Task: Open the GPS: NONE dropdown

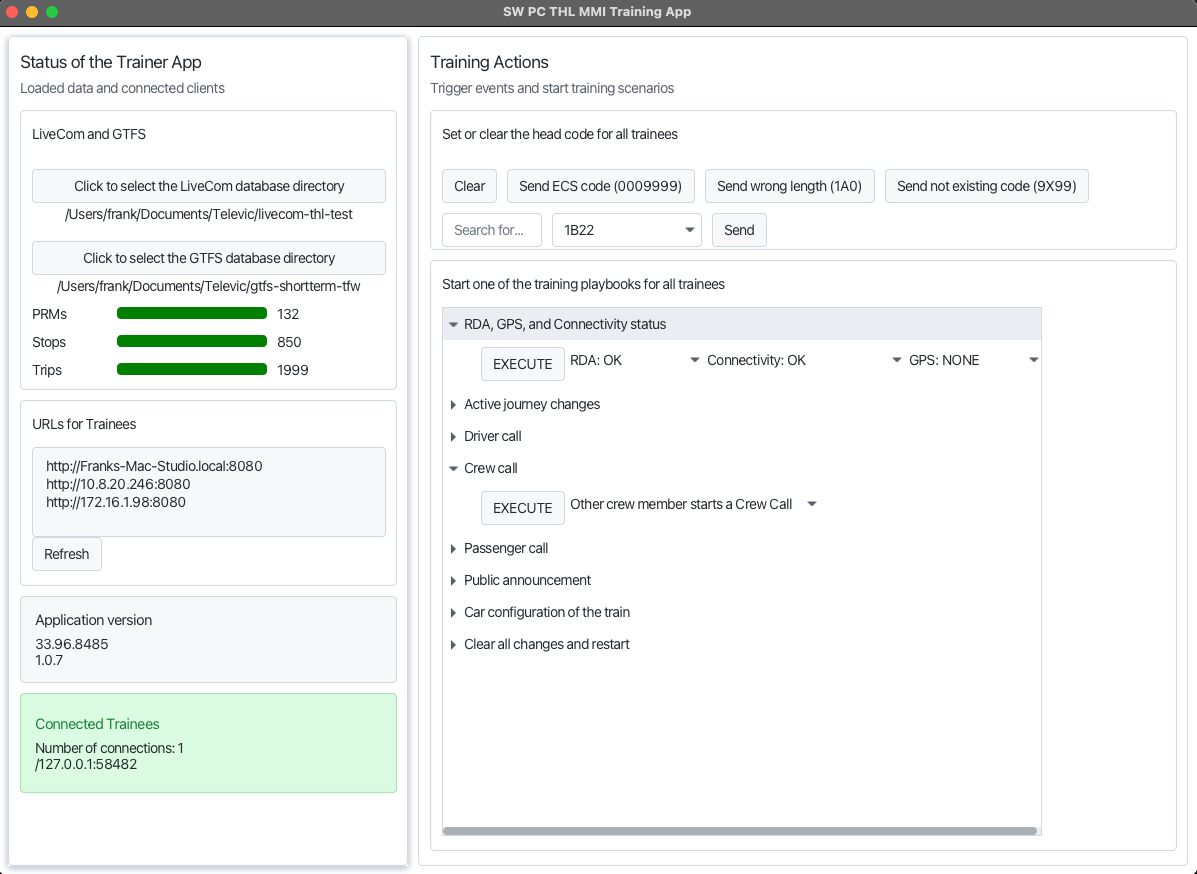Action: [973, 360]
